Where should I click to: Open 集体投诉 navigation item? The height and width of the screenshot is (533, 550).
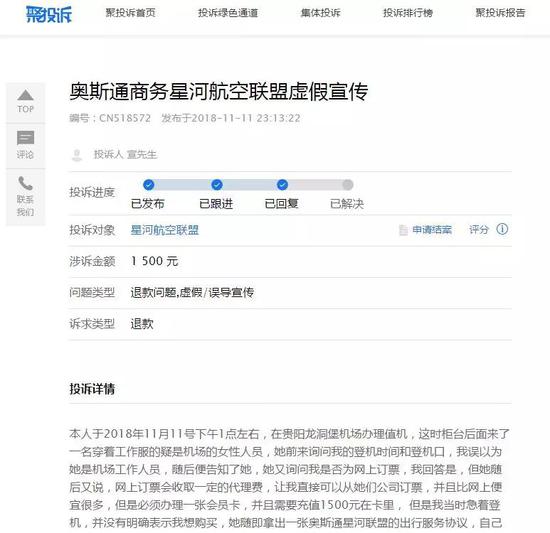[320, 13]
